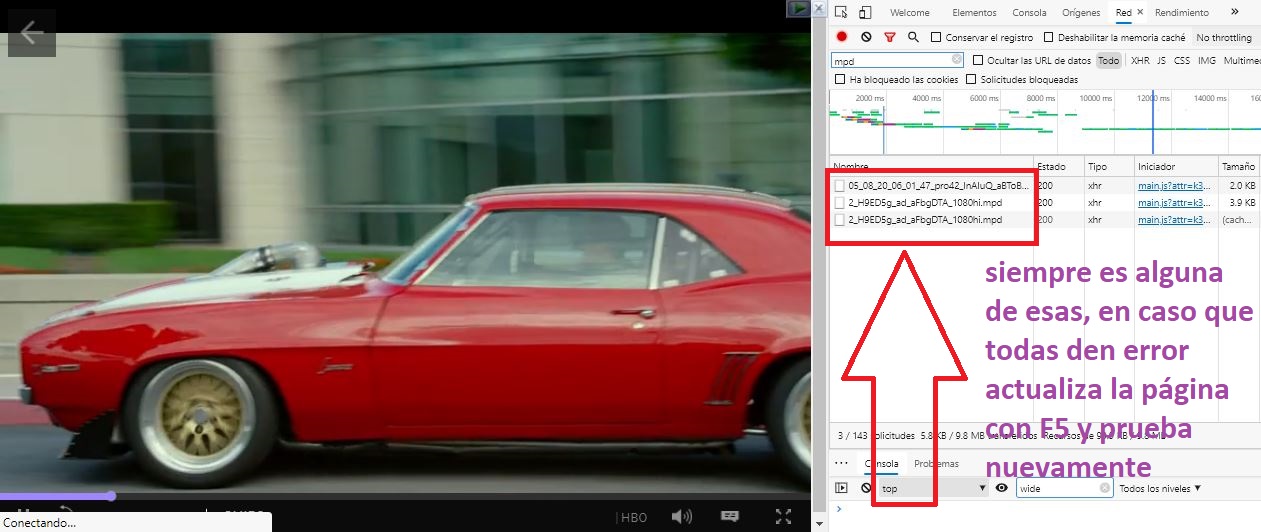Select the Todo request type filter

(1108, 60)
